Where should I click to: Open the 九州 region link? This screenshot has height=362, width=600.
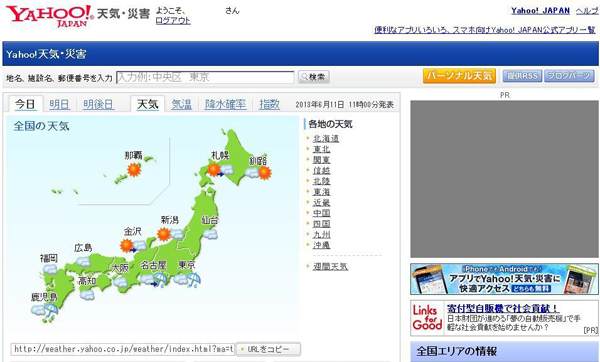pos(321,235)
